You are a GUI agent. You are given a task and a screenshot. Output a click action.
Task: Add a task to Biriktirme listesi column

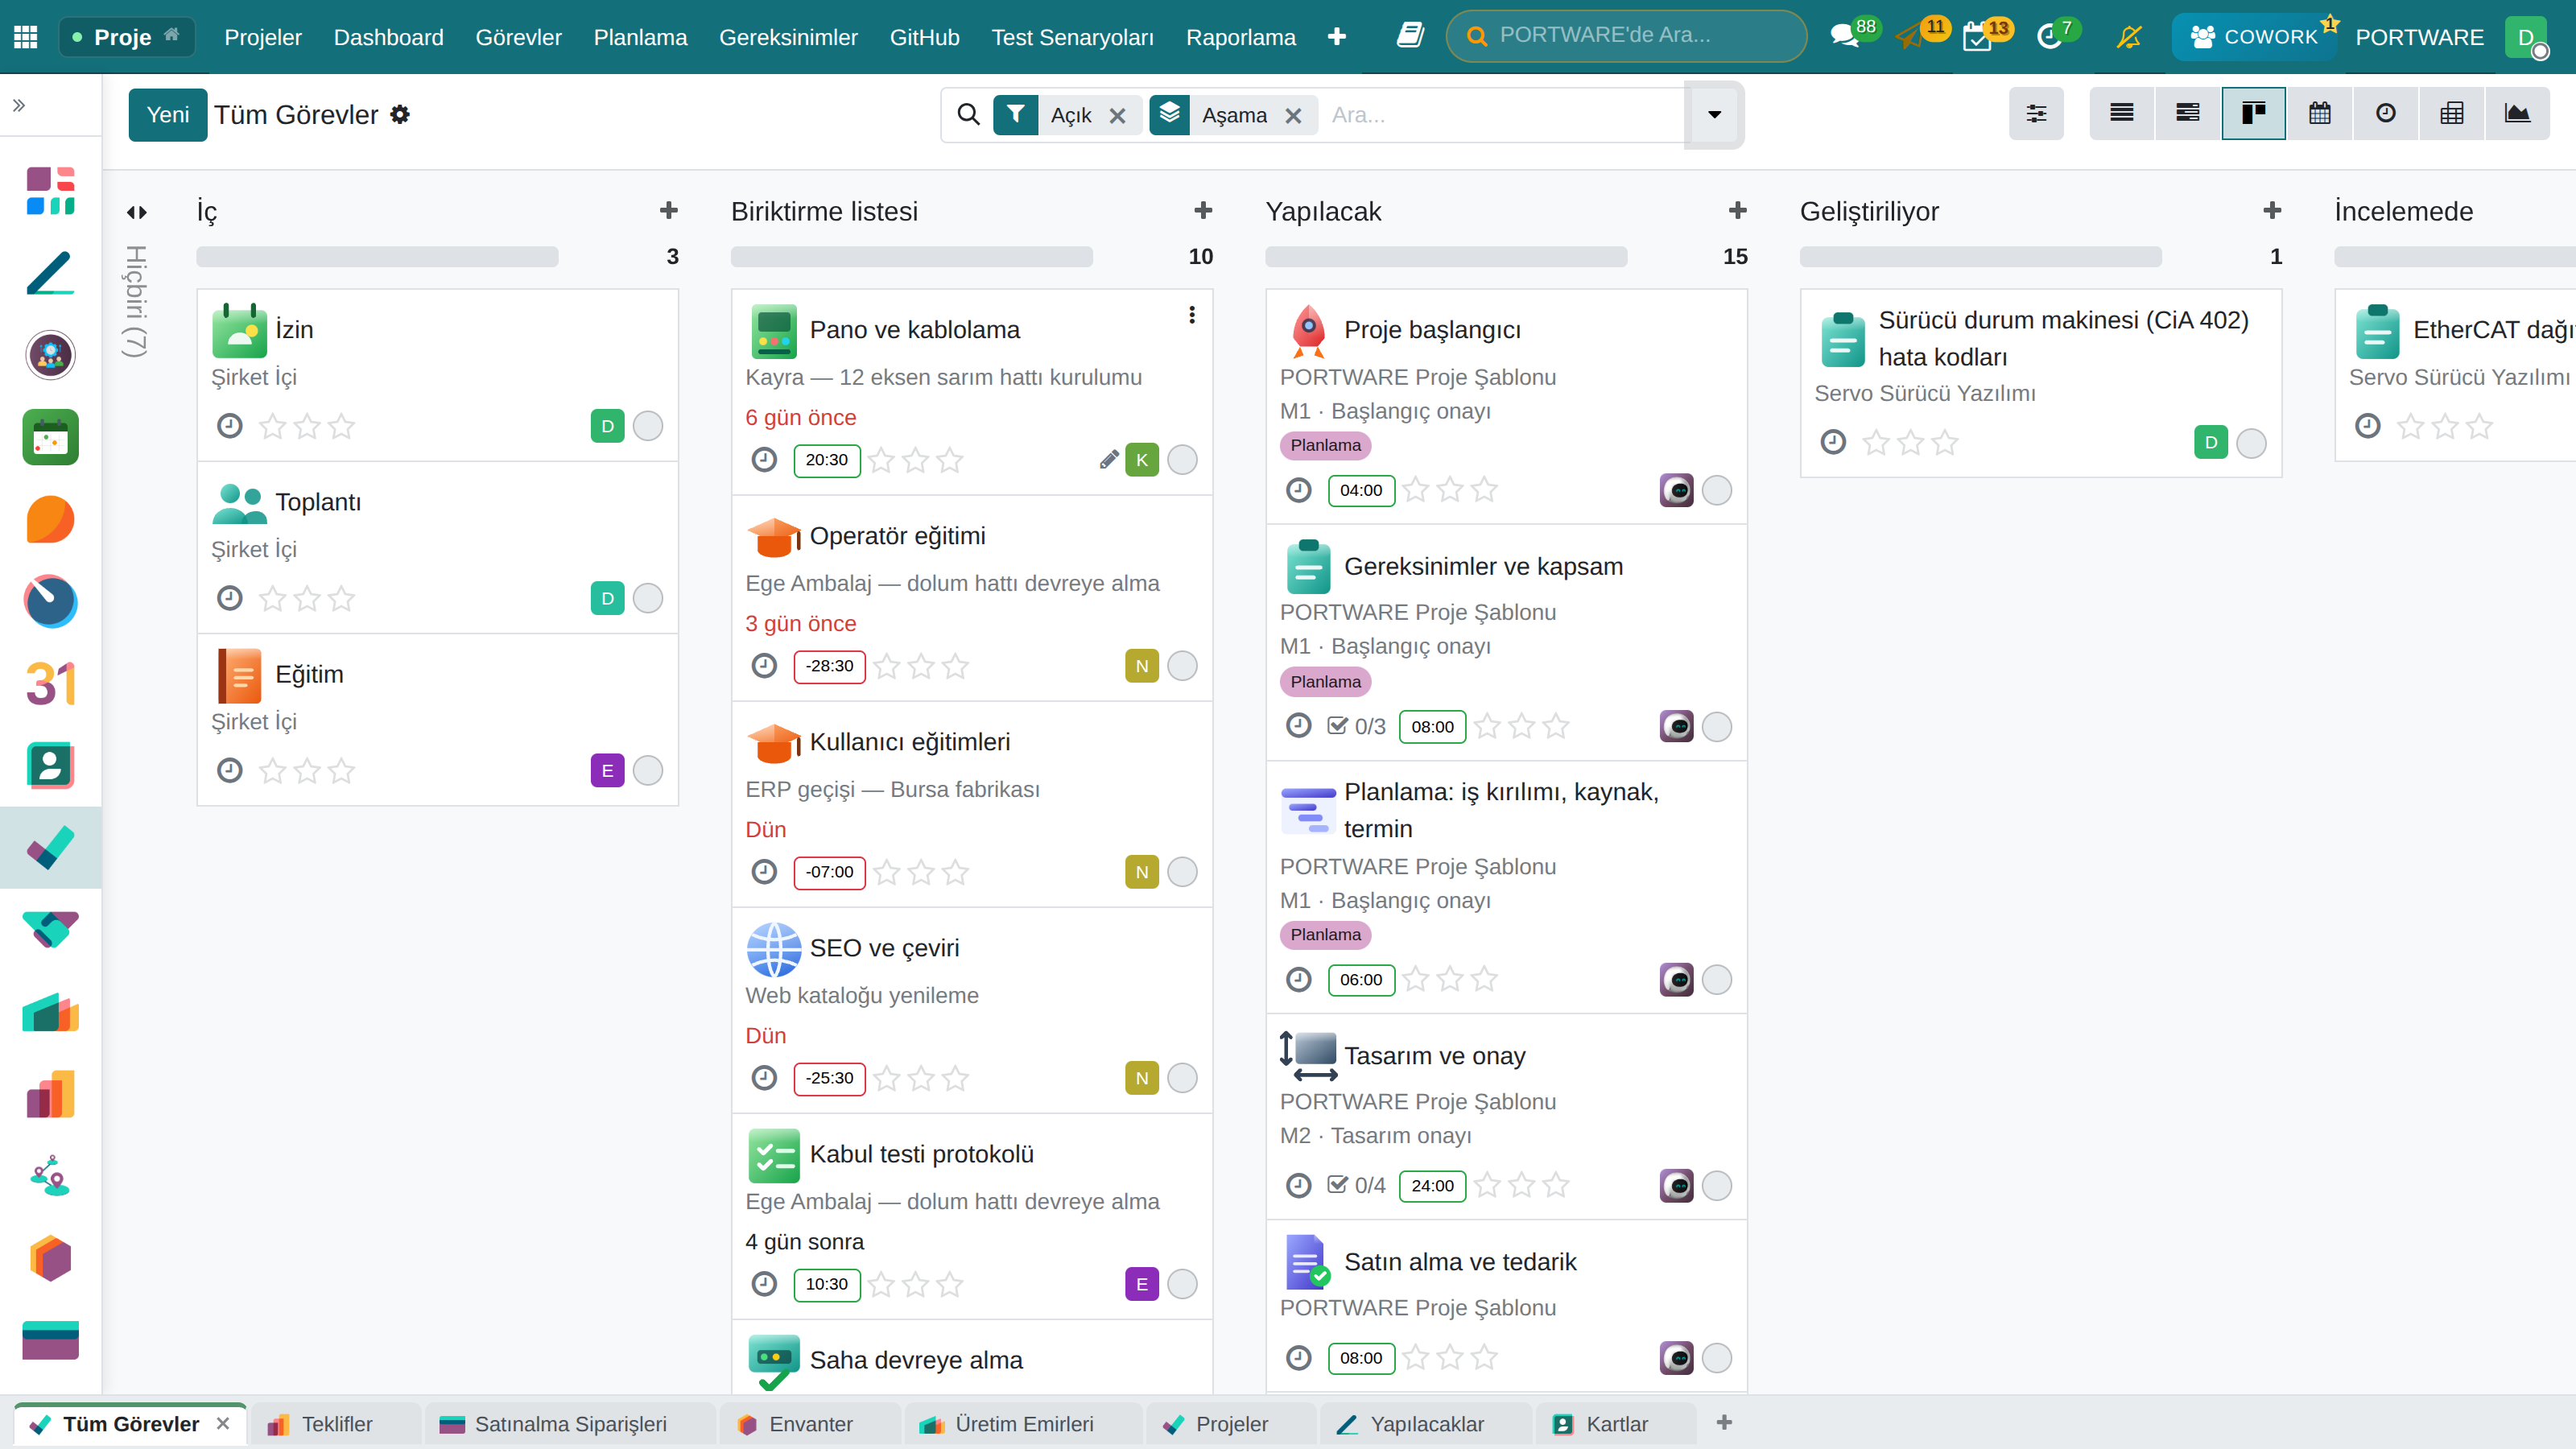tap(1203, 210)
